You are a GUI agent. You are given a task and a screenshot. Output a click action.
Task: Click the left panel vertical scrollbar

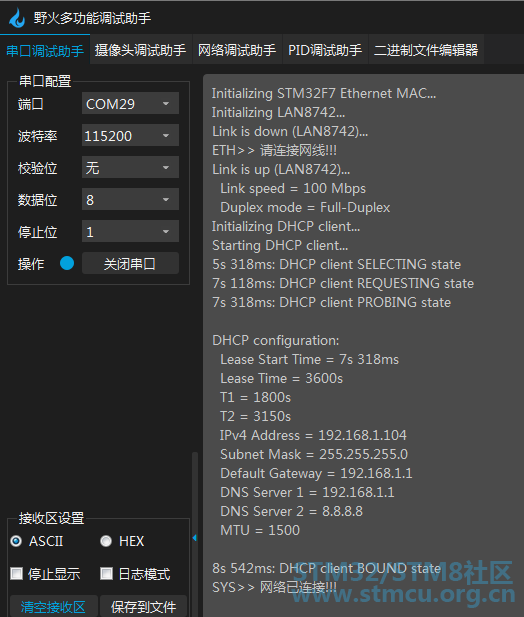(x=195, y=492)
